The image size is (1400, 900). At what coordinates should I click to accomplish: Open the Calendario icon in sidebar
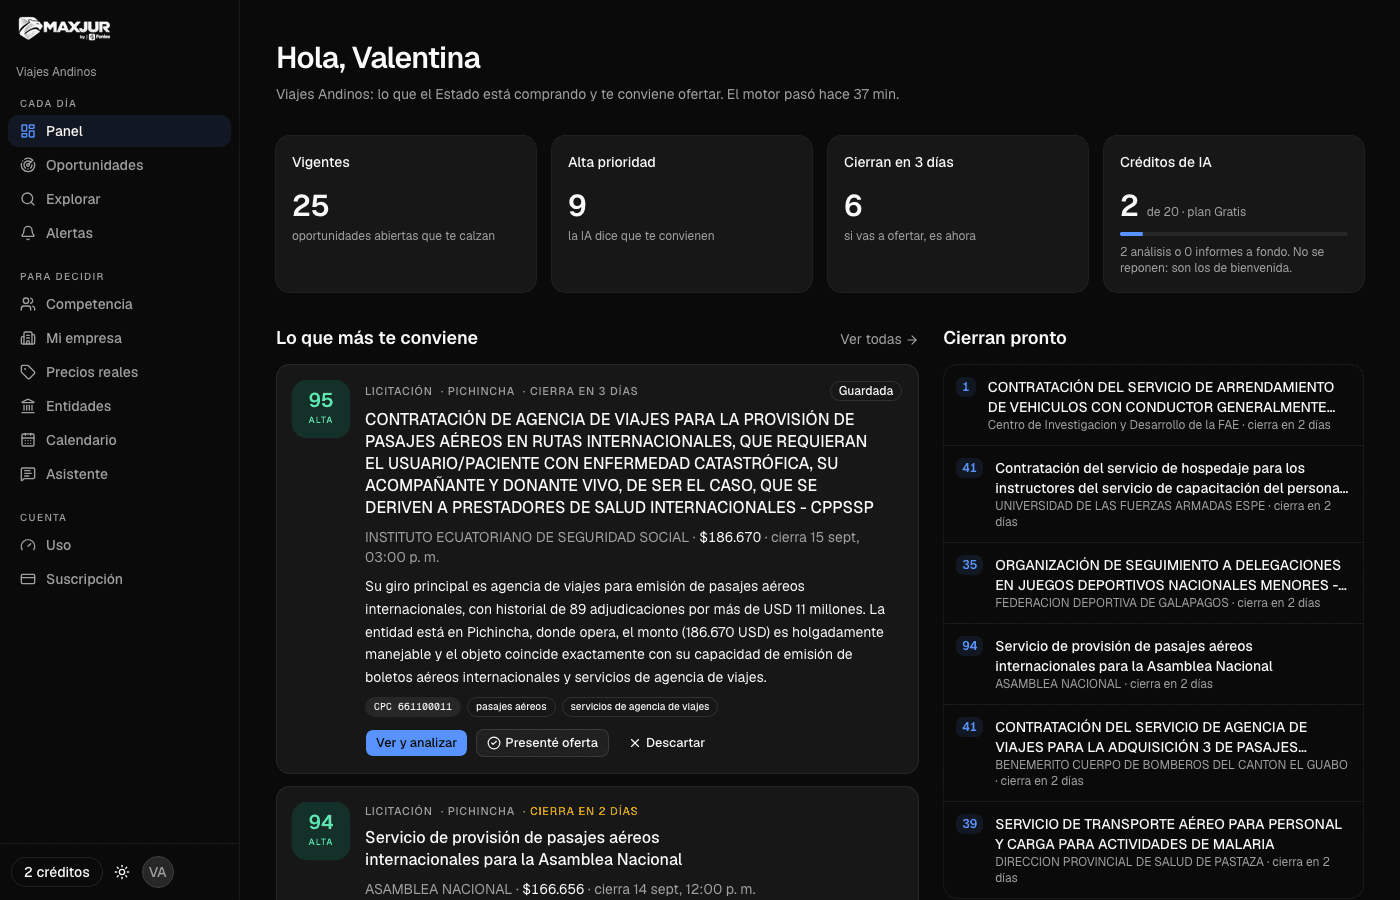28,440
